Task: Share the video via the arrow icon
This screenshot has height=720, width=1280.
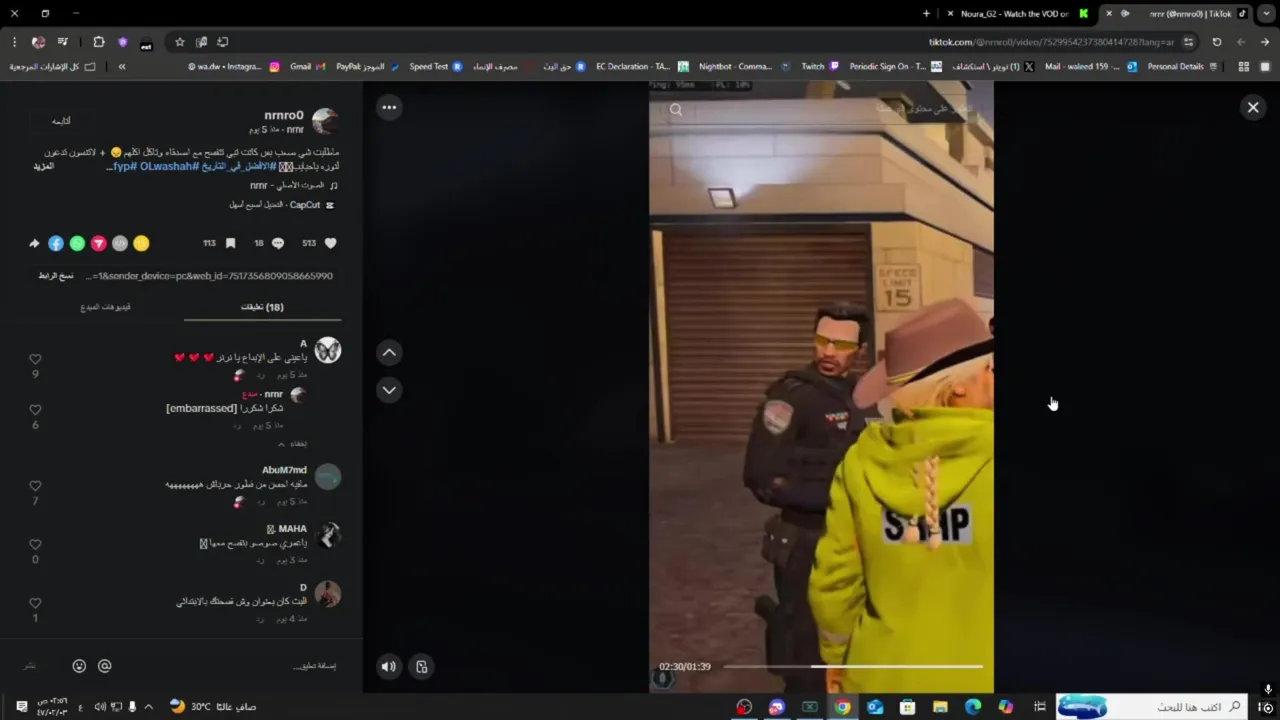Action: point(34,243)
